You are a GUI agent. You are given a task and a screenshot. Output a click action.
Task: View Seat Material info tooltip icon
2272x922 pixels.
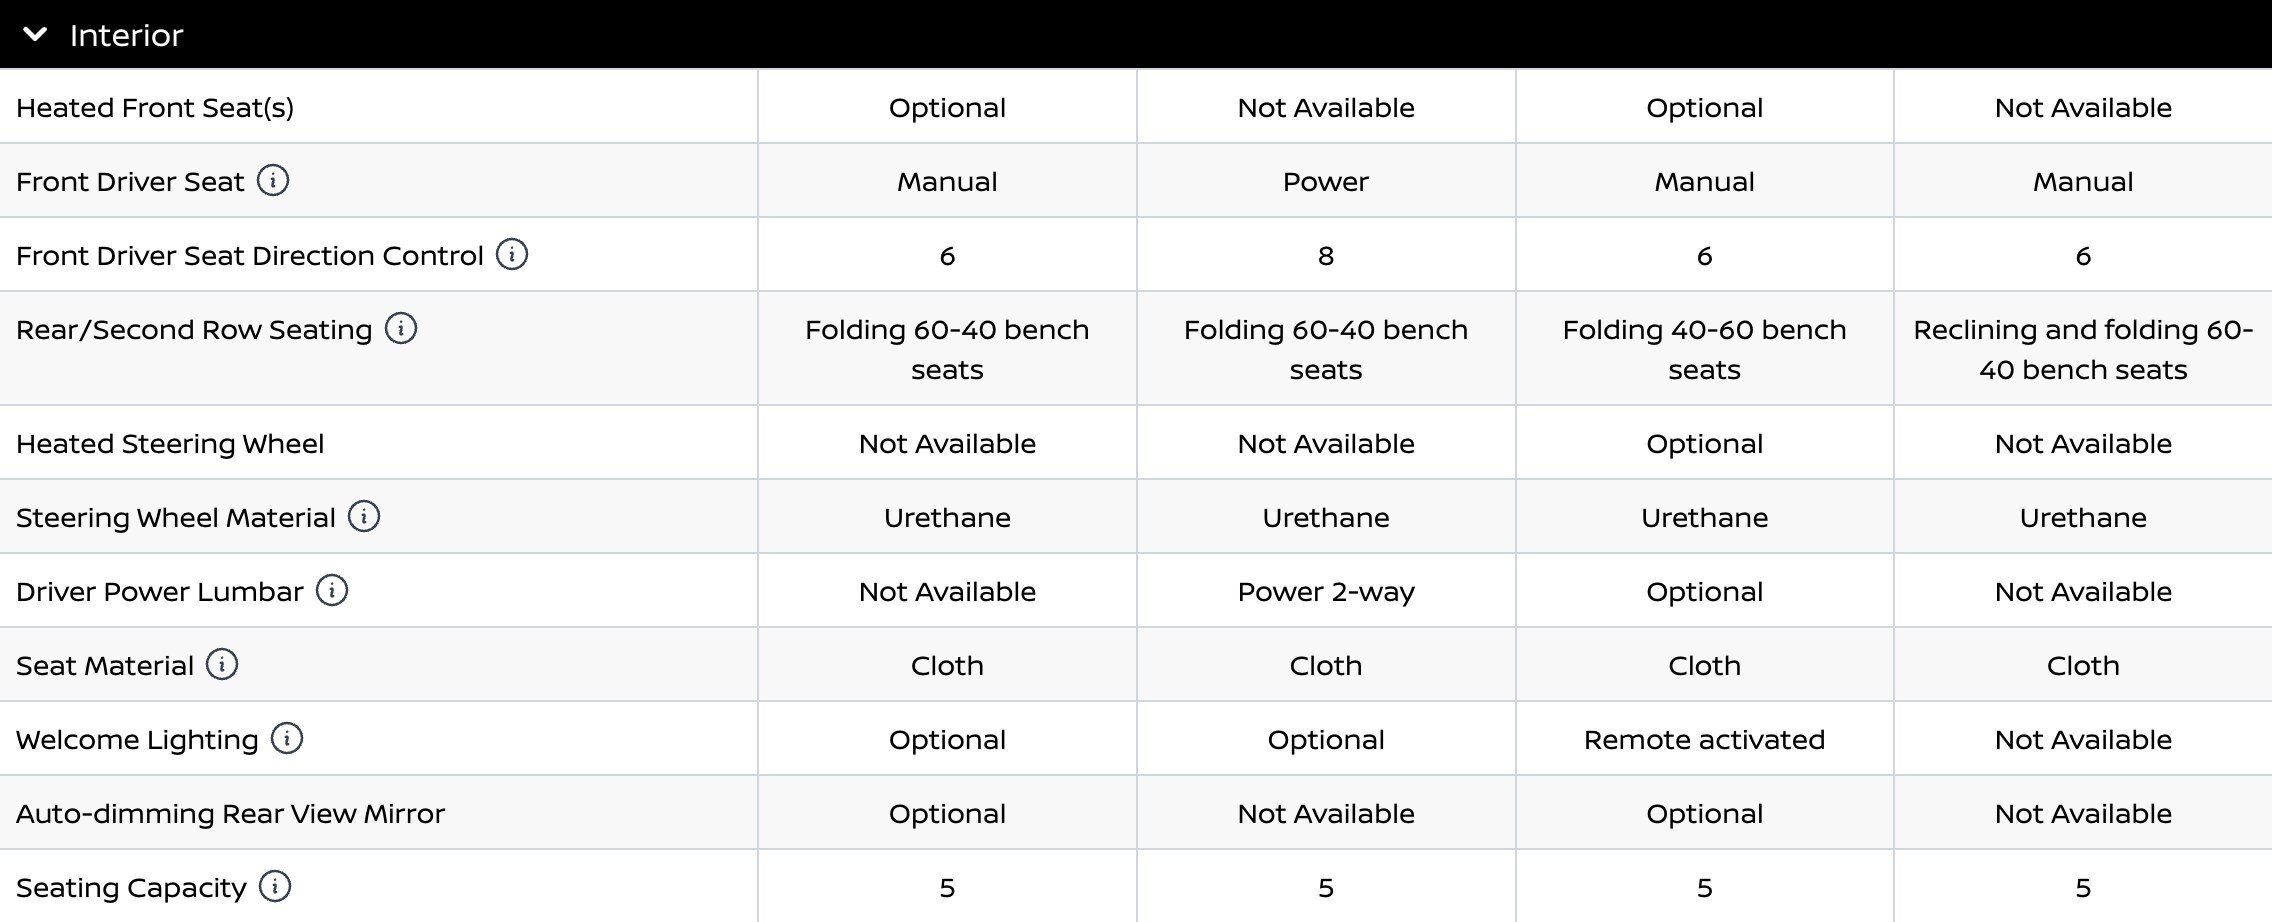(222, 665)
